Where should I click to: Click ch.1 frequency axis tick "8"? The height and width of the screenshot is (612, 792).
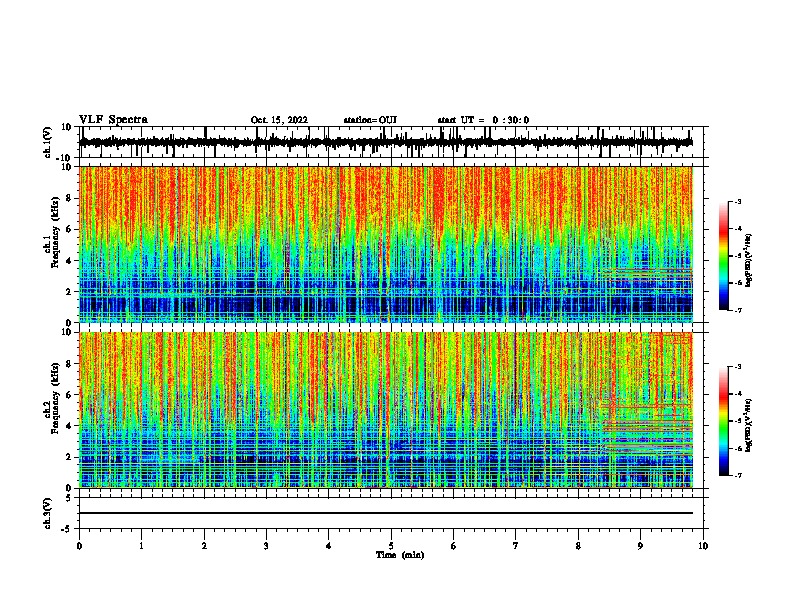(69, 198)
